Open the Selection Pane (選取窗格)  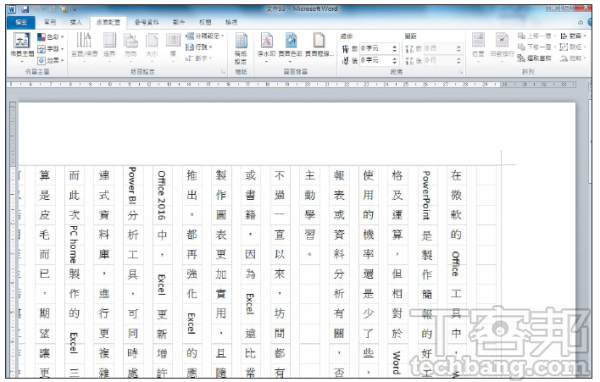click(x=535, y=58)
